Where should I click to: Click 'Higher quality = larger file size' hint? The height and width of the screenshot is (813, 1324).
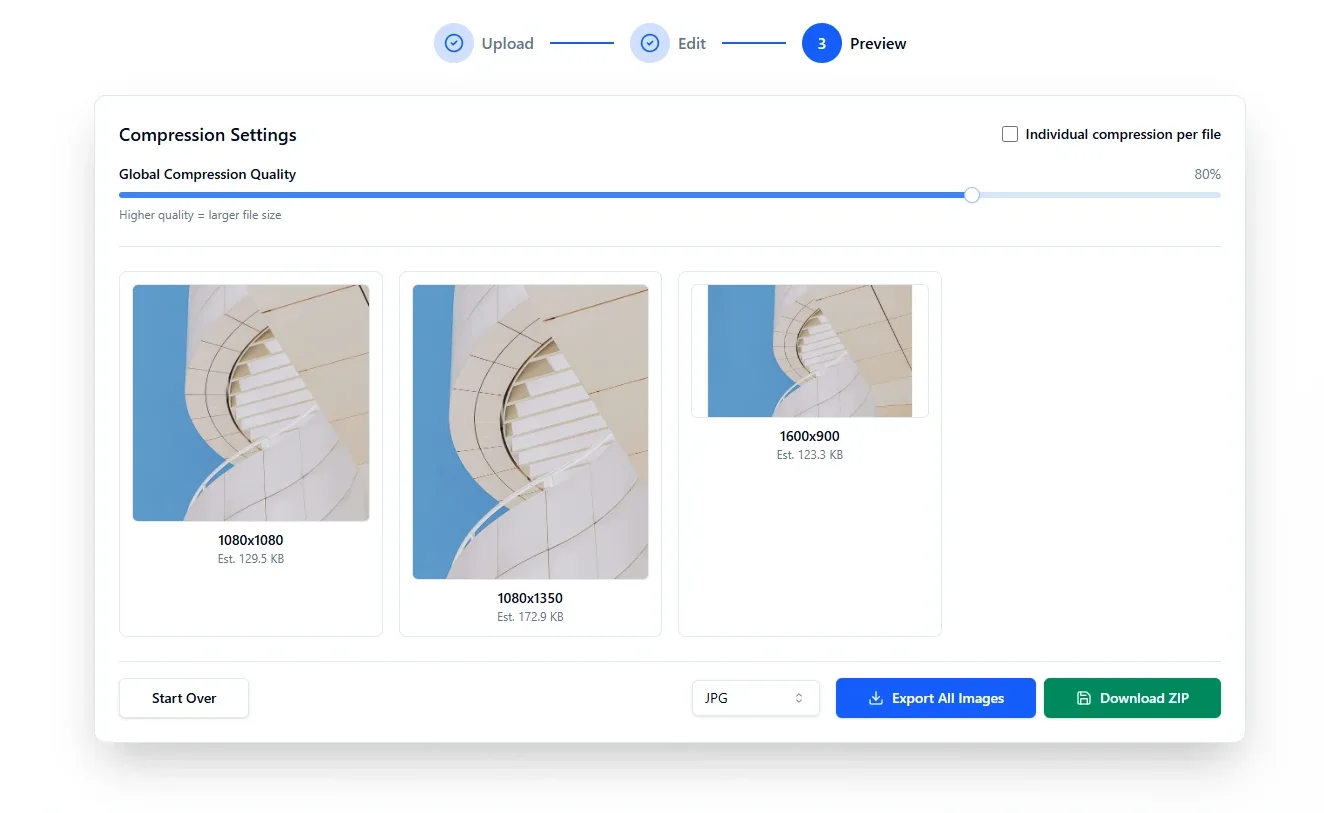coord(200,215)
